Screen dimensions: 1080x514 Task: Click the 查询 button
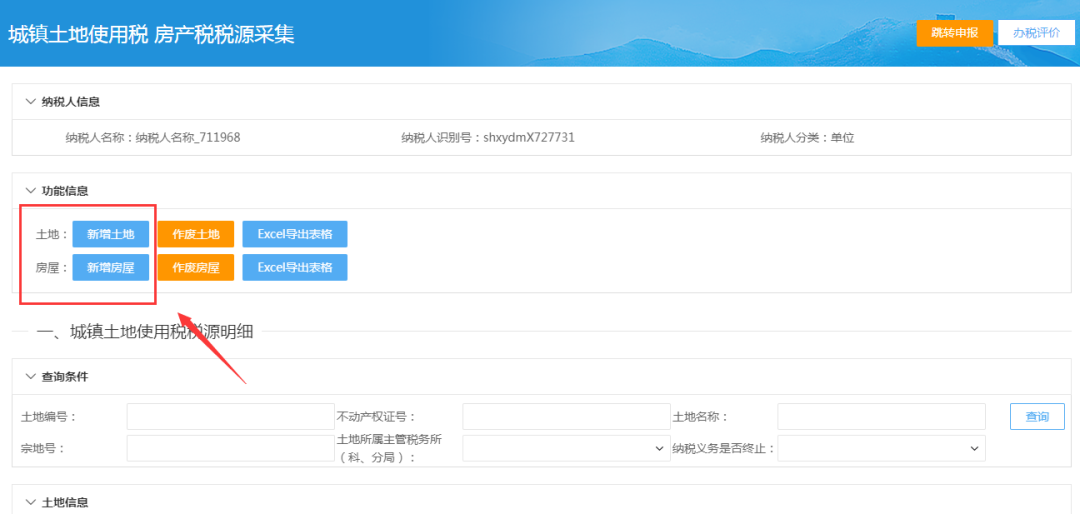point(1037,416)
